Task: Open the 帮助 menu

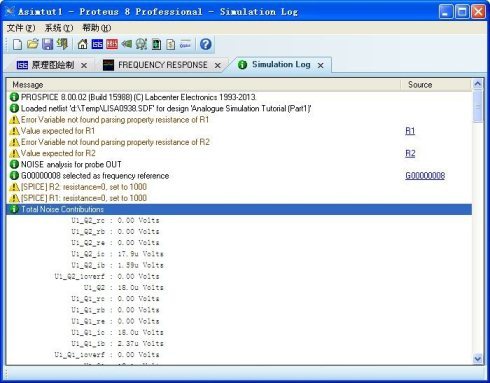Action: (x=97, y=28)
